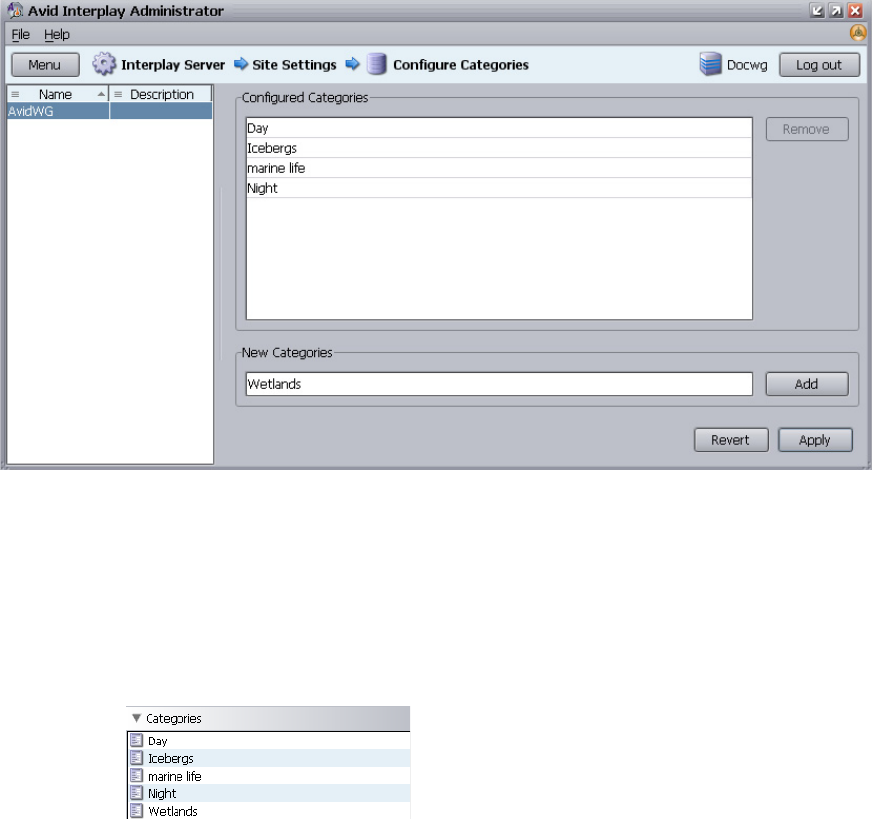Click the blue arrow after Site Settings
The image size is (872, 819).
tap(353, 64)
